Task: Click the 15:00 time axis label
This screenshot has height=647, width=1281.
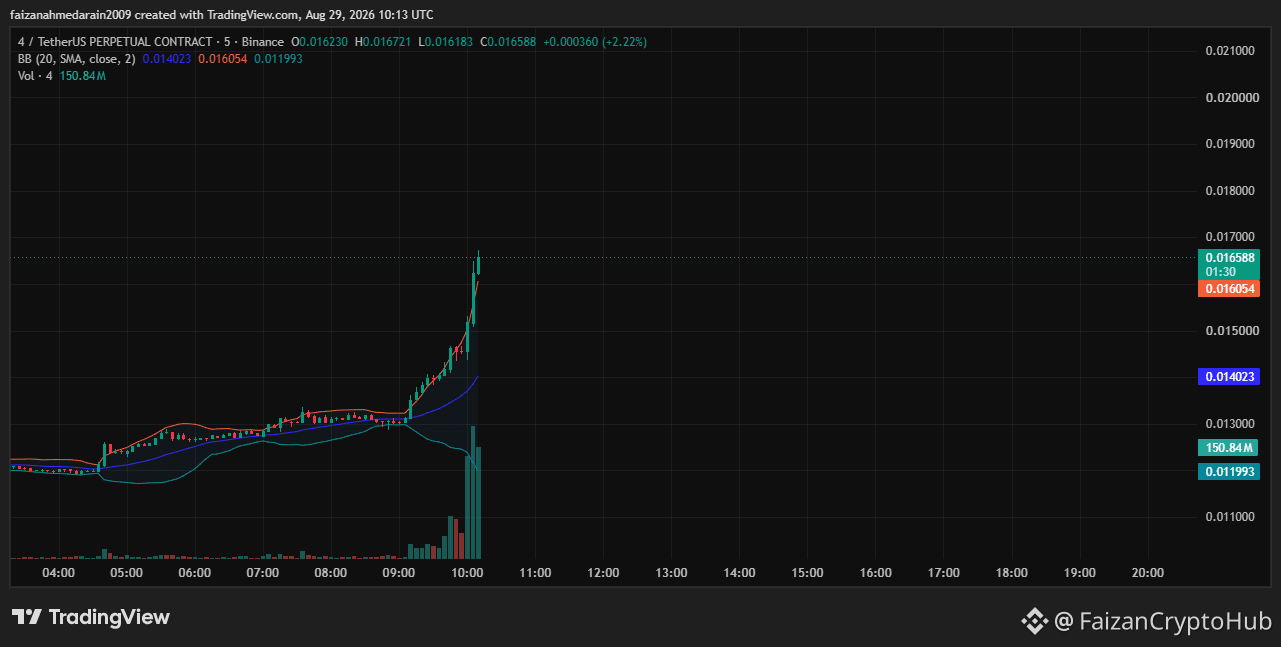Action: 807,573
